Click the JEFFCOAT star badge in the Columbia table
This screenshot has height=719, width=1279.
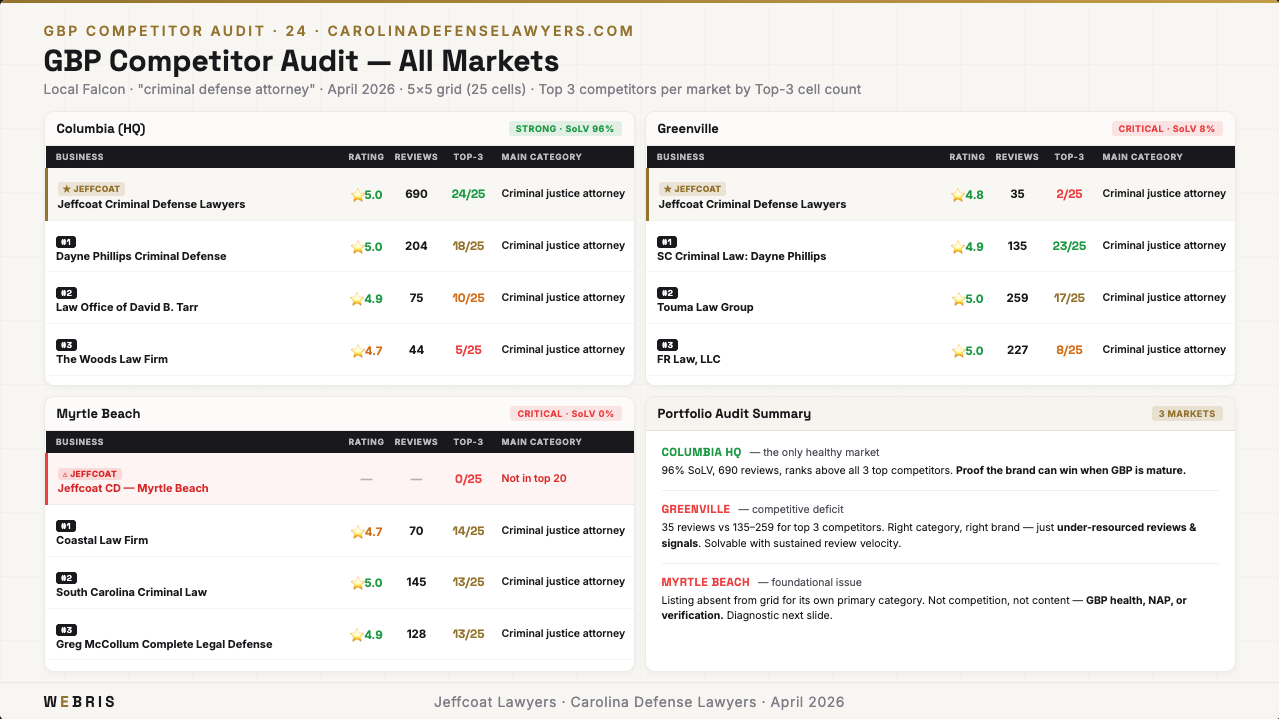91,189
